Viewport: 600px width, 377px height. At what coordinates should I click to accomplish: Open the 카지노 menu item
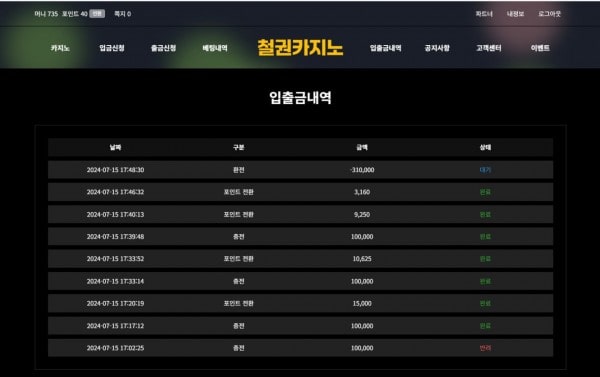(x=60, y=48)
